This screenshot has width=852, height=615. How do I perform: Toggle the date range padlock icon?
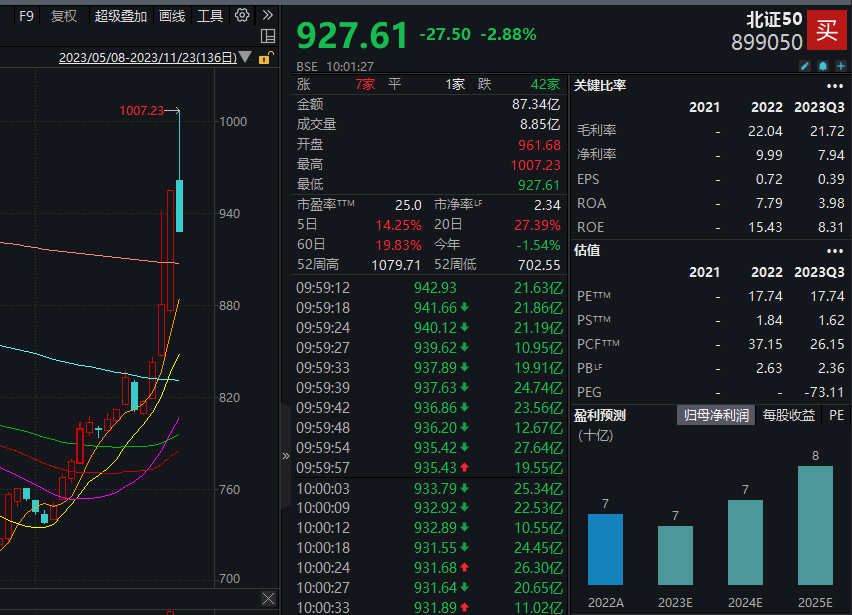pos(265,58)
